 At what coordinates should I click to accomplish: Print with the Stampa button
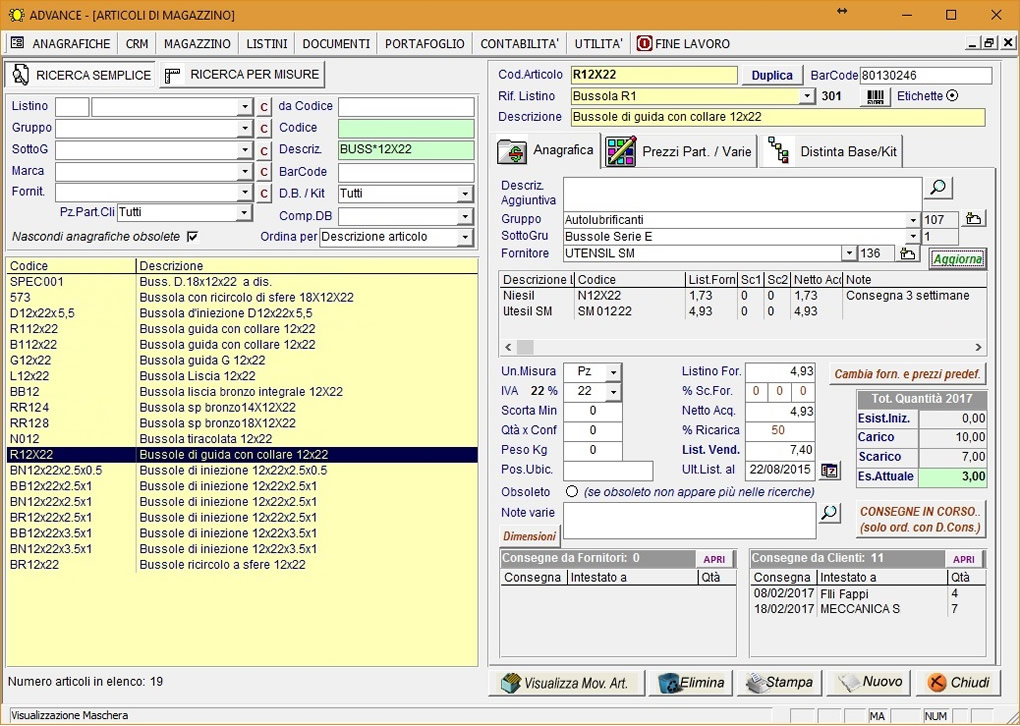779,683
